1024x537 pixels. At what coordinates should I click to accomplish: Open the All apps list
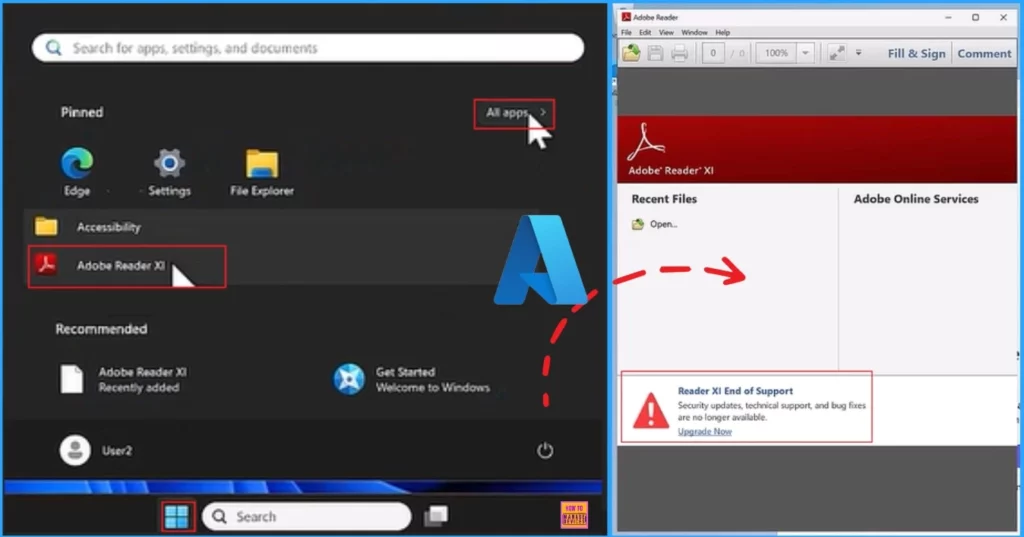[515, 113]
